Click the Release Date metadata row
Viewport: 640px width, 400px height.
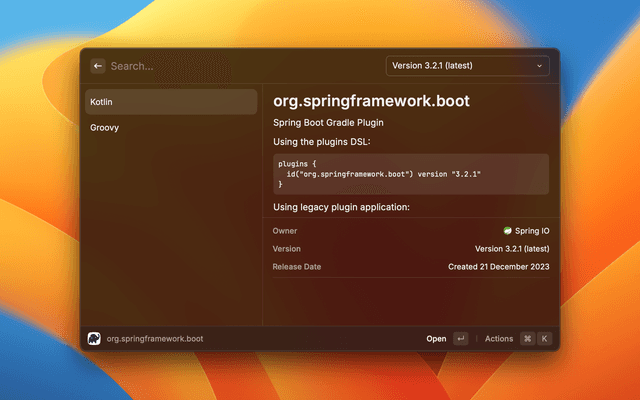tap(410, 267)
